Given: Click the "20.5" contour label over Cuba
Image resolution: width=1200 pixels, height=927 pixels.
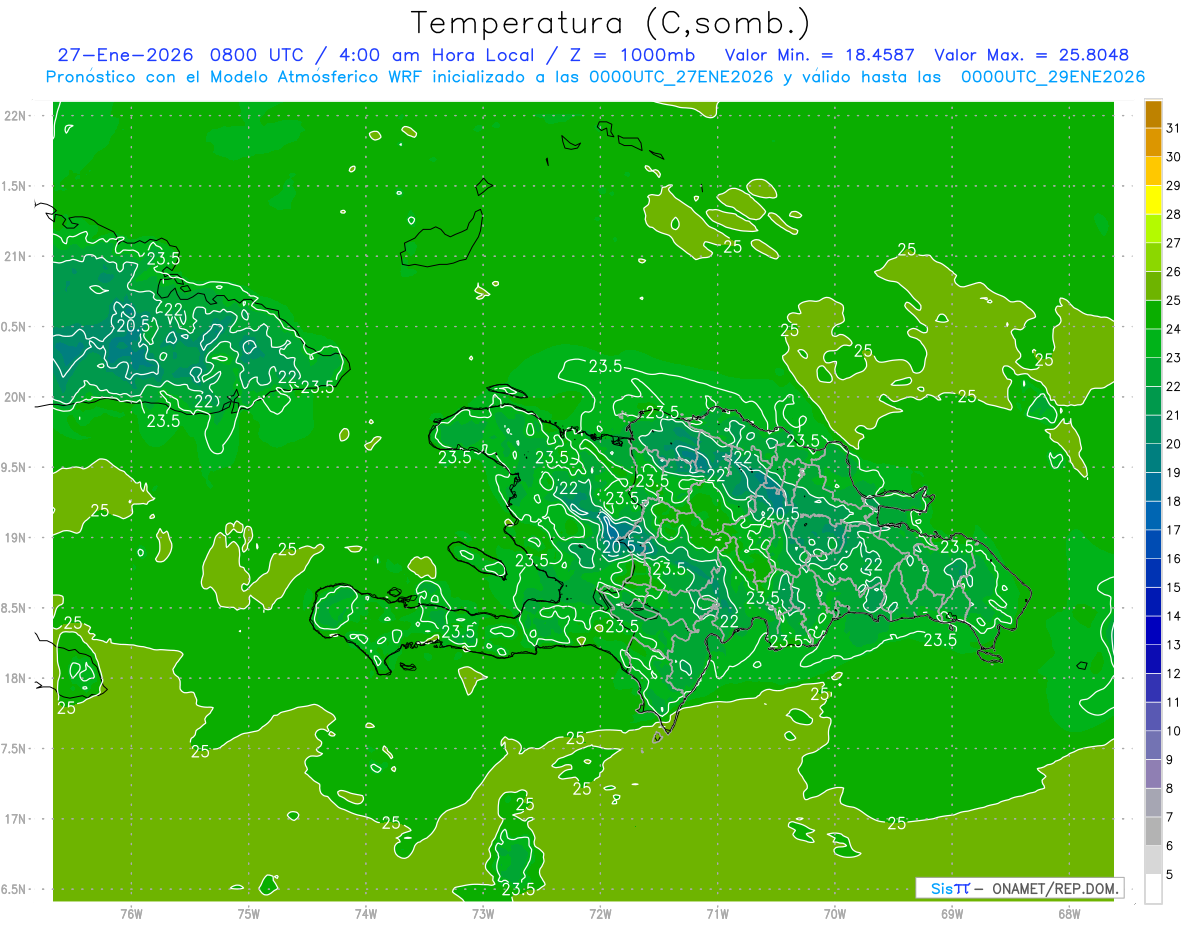Looking at the screenshot, I should tap(133, 325).
